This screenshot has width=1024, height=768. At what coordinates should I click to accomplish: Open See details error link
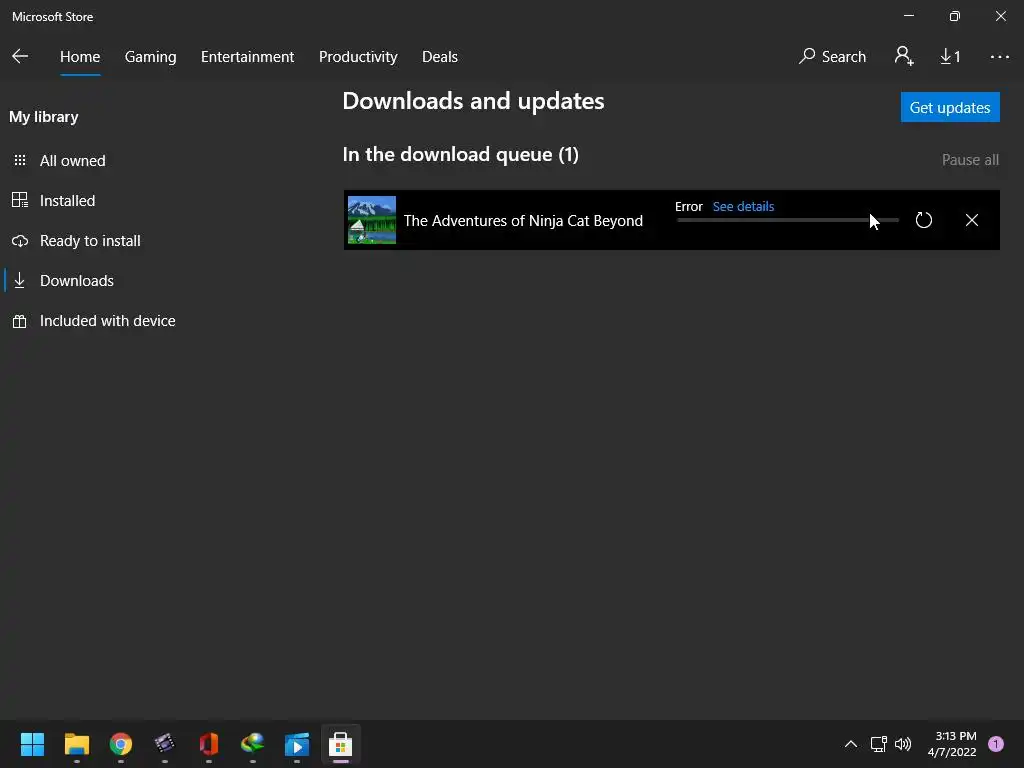(743, 206)
